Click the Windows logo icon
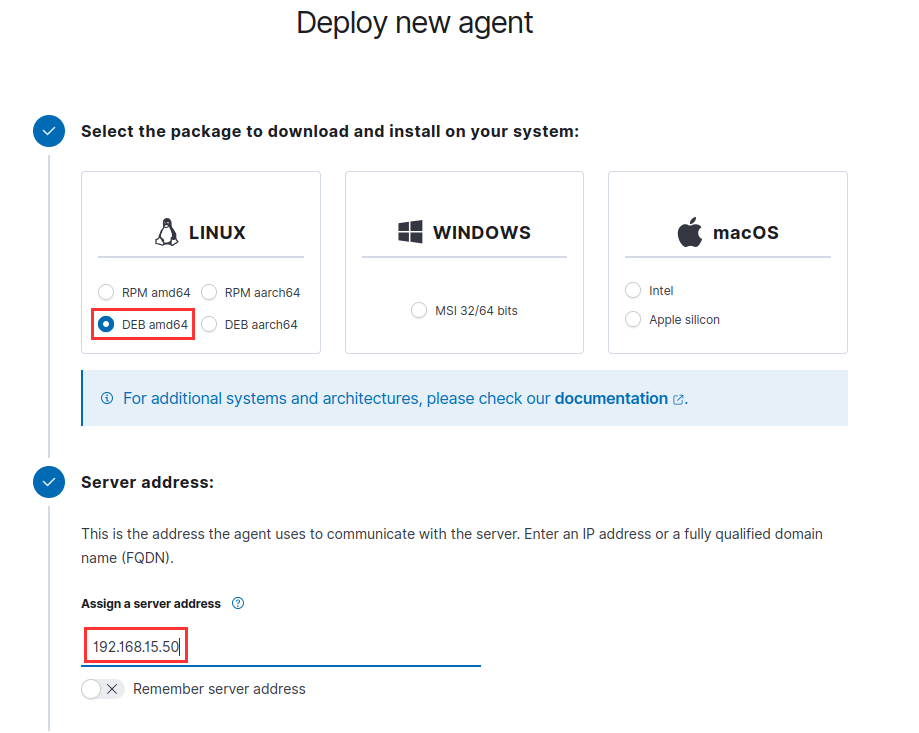 pos(410,233)
